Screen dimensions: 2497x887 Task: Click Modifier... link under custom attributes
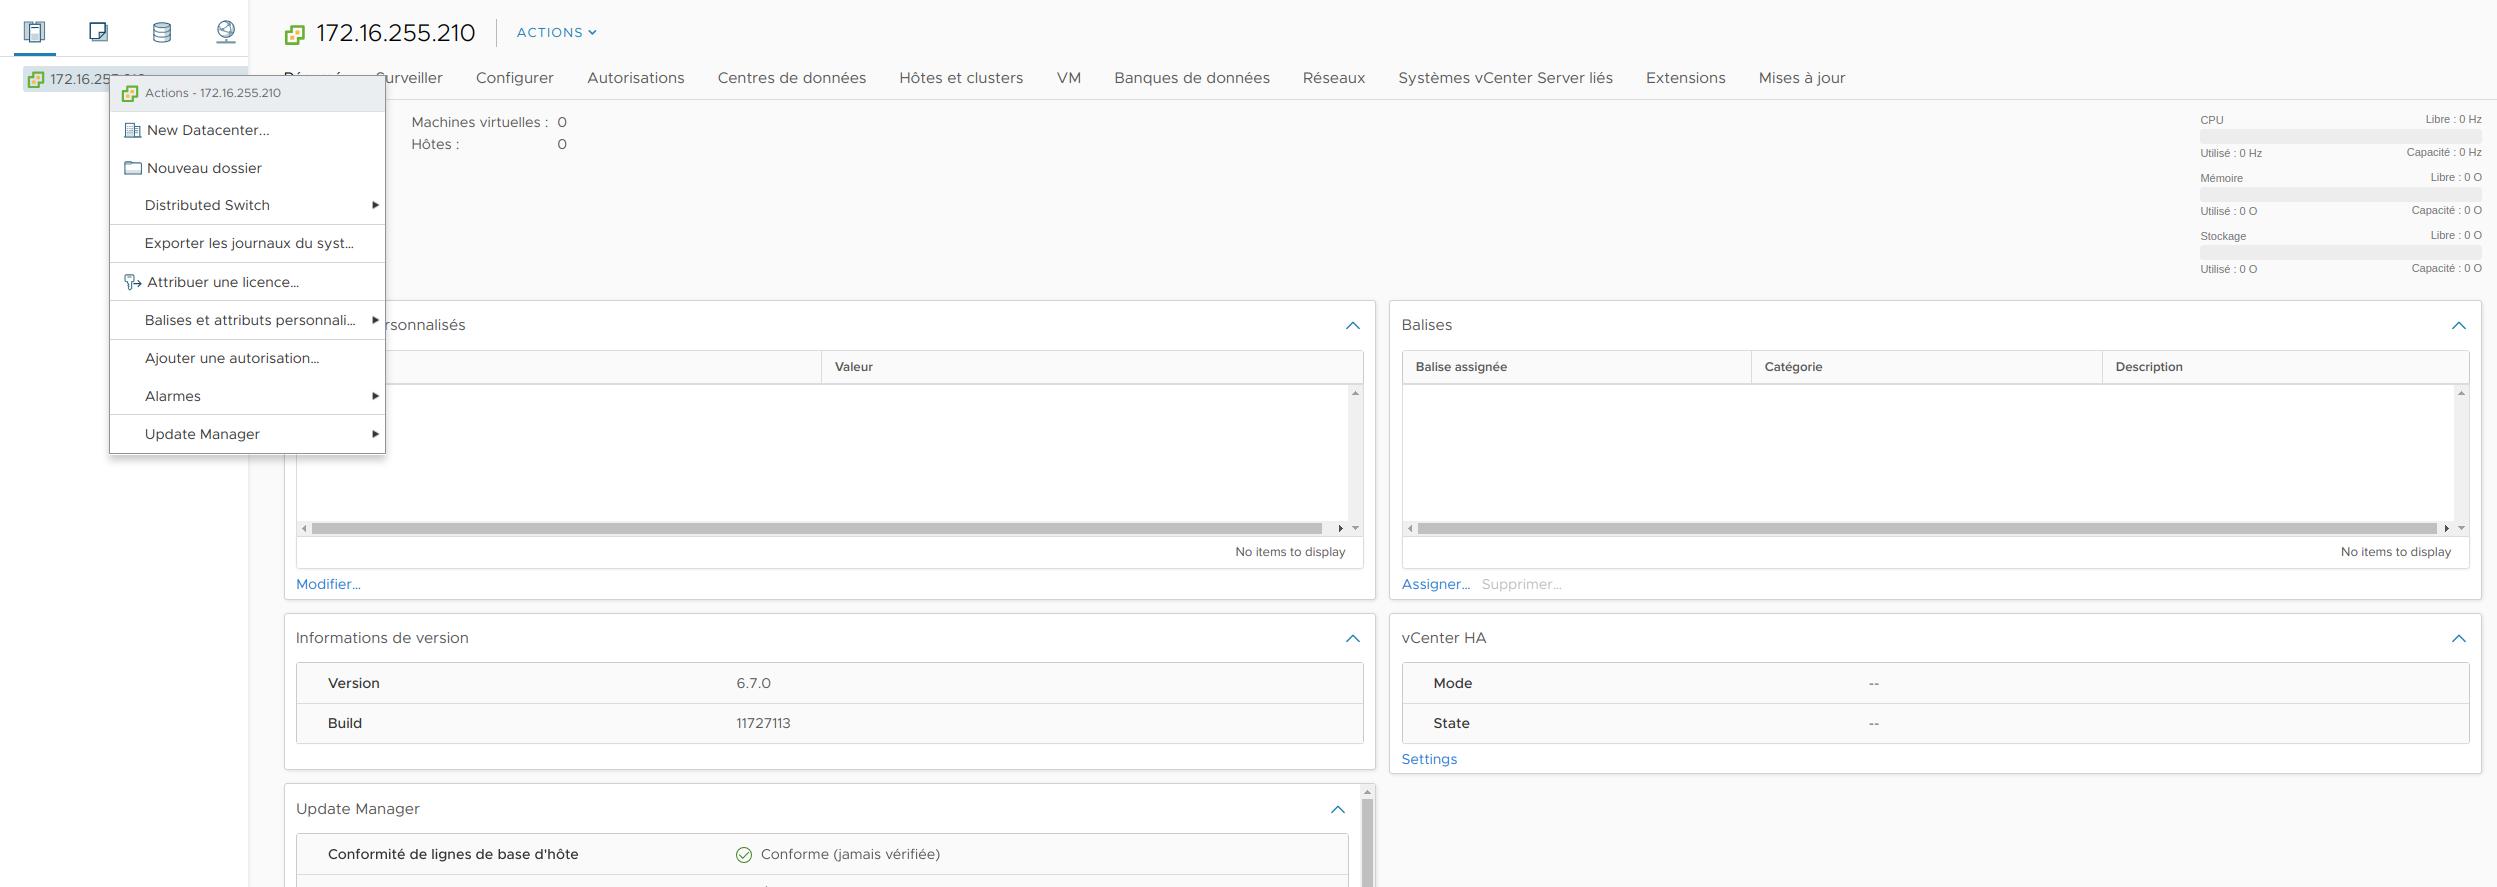pos(328,584)
